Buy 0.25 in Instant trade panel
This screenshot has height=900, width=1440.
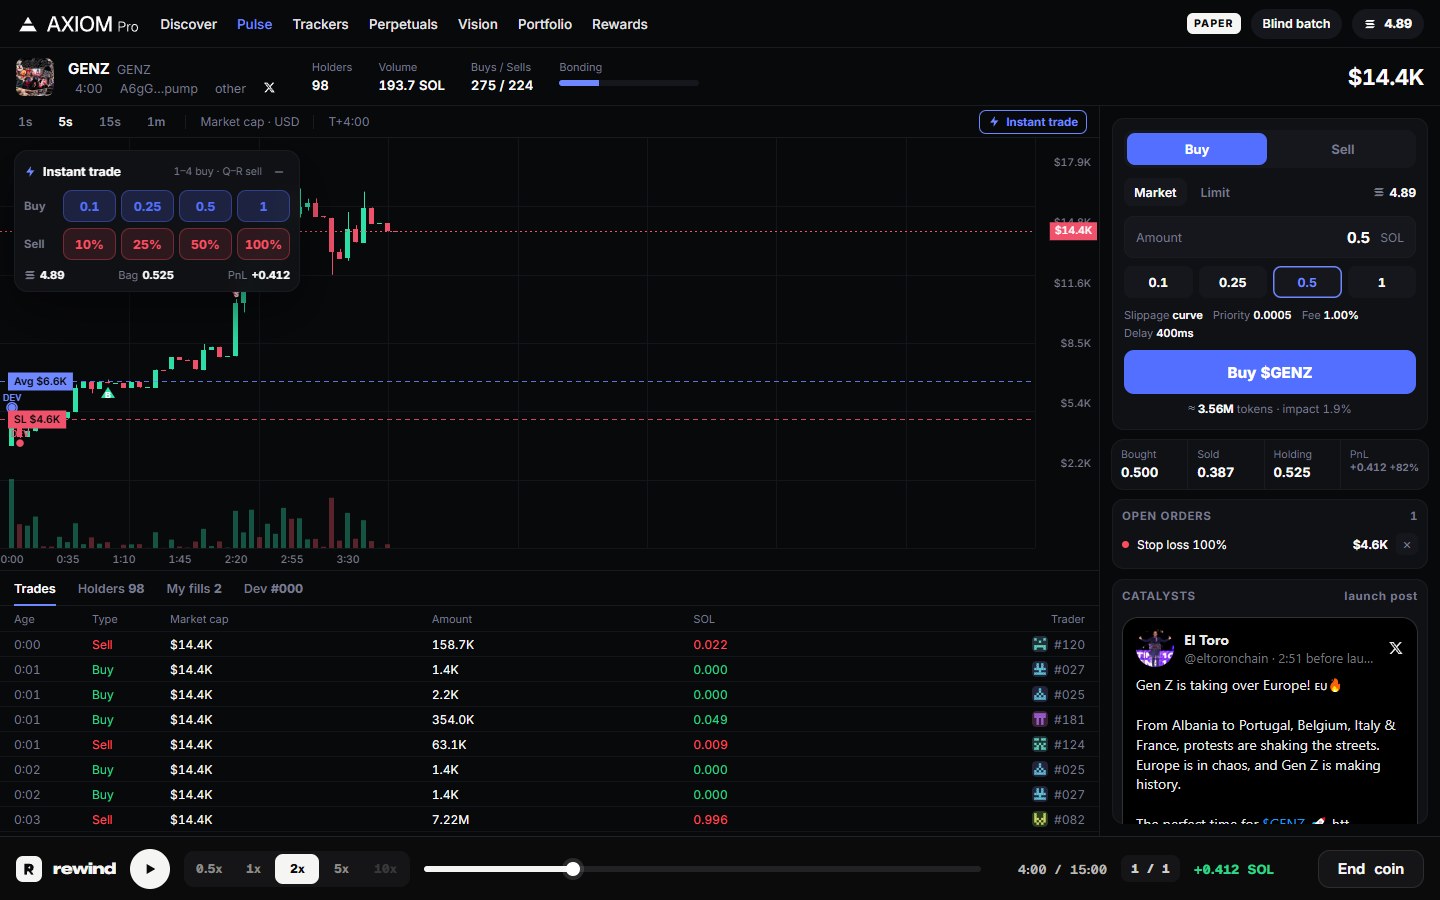coord(147,206)
